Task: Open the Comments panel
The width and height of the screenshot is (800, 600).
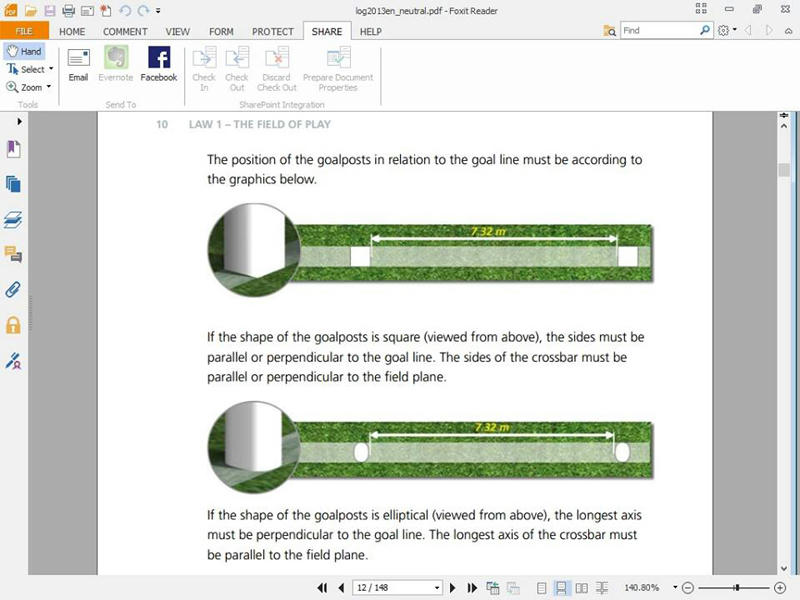Action: pos(13,254)
